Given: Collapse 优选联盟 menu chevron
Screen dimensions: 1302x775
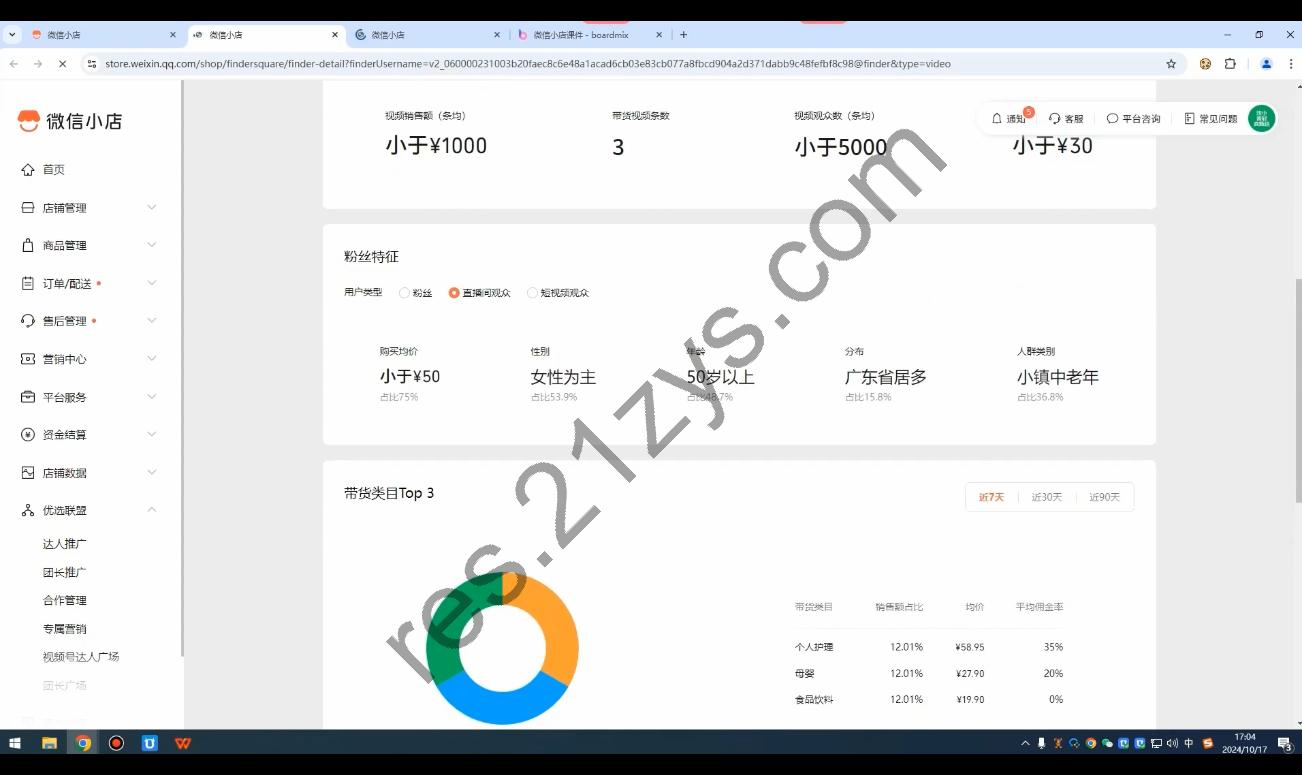Looking at the screenshot, I should pos(152,509).
